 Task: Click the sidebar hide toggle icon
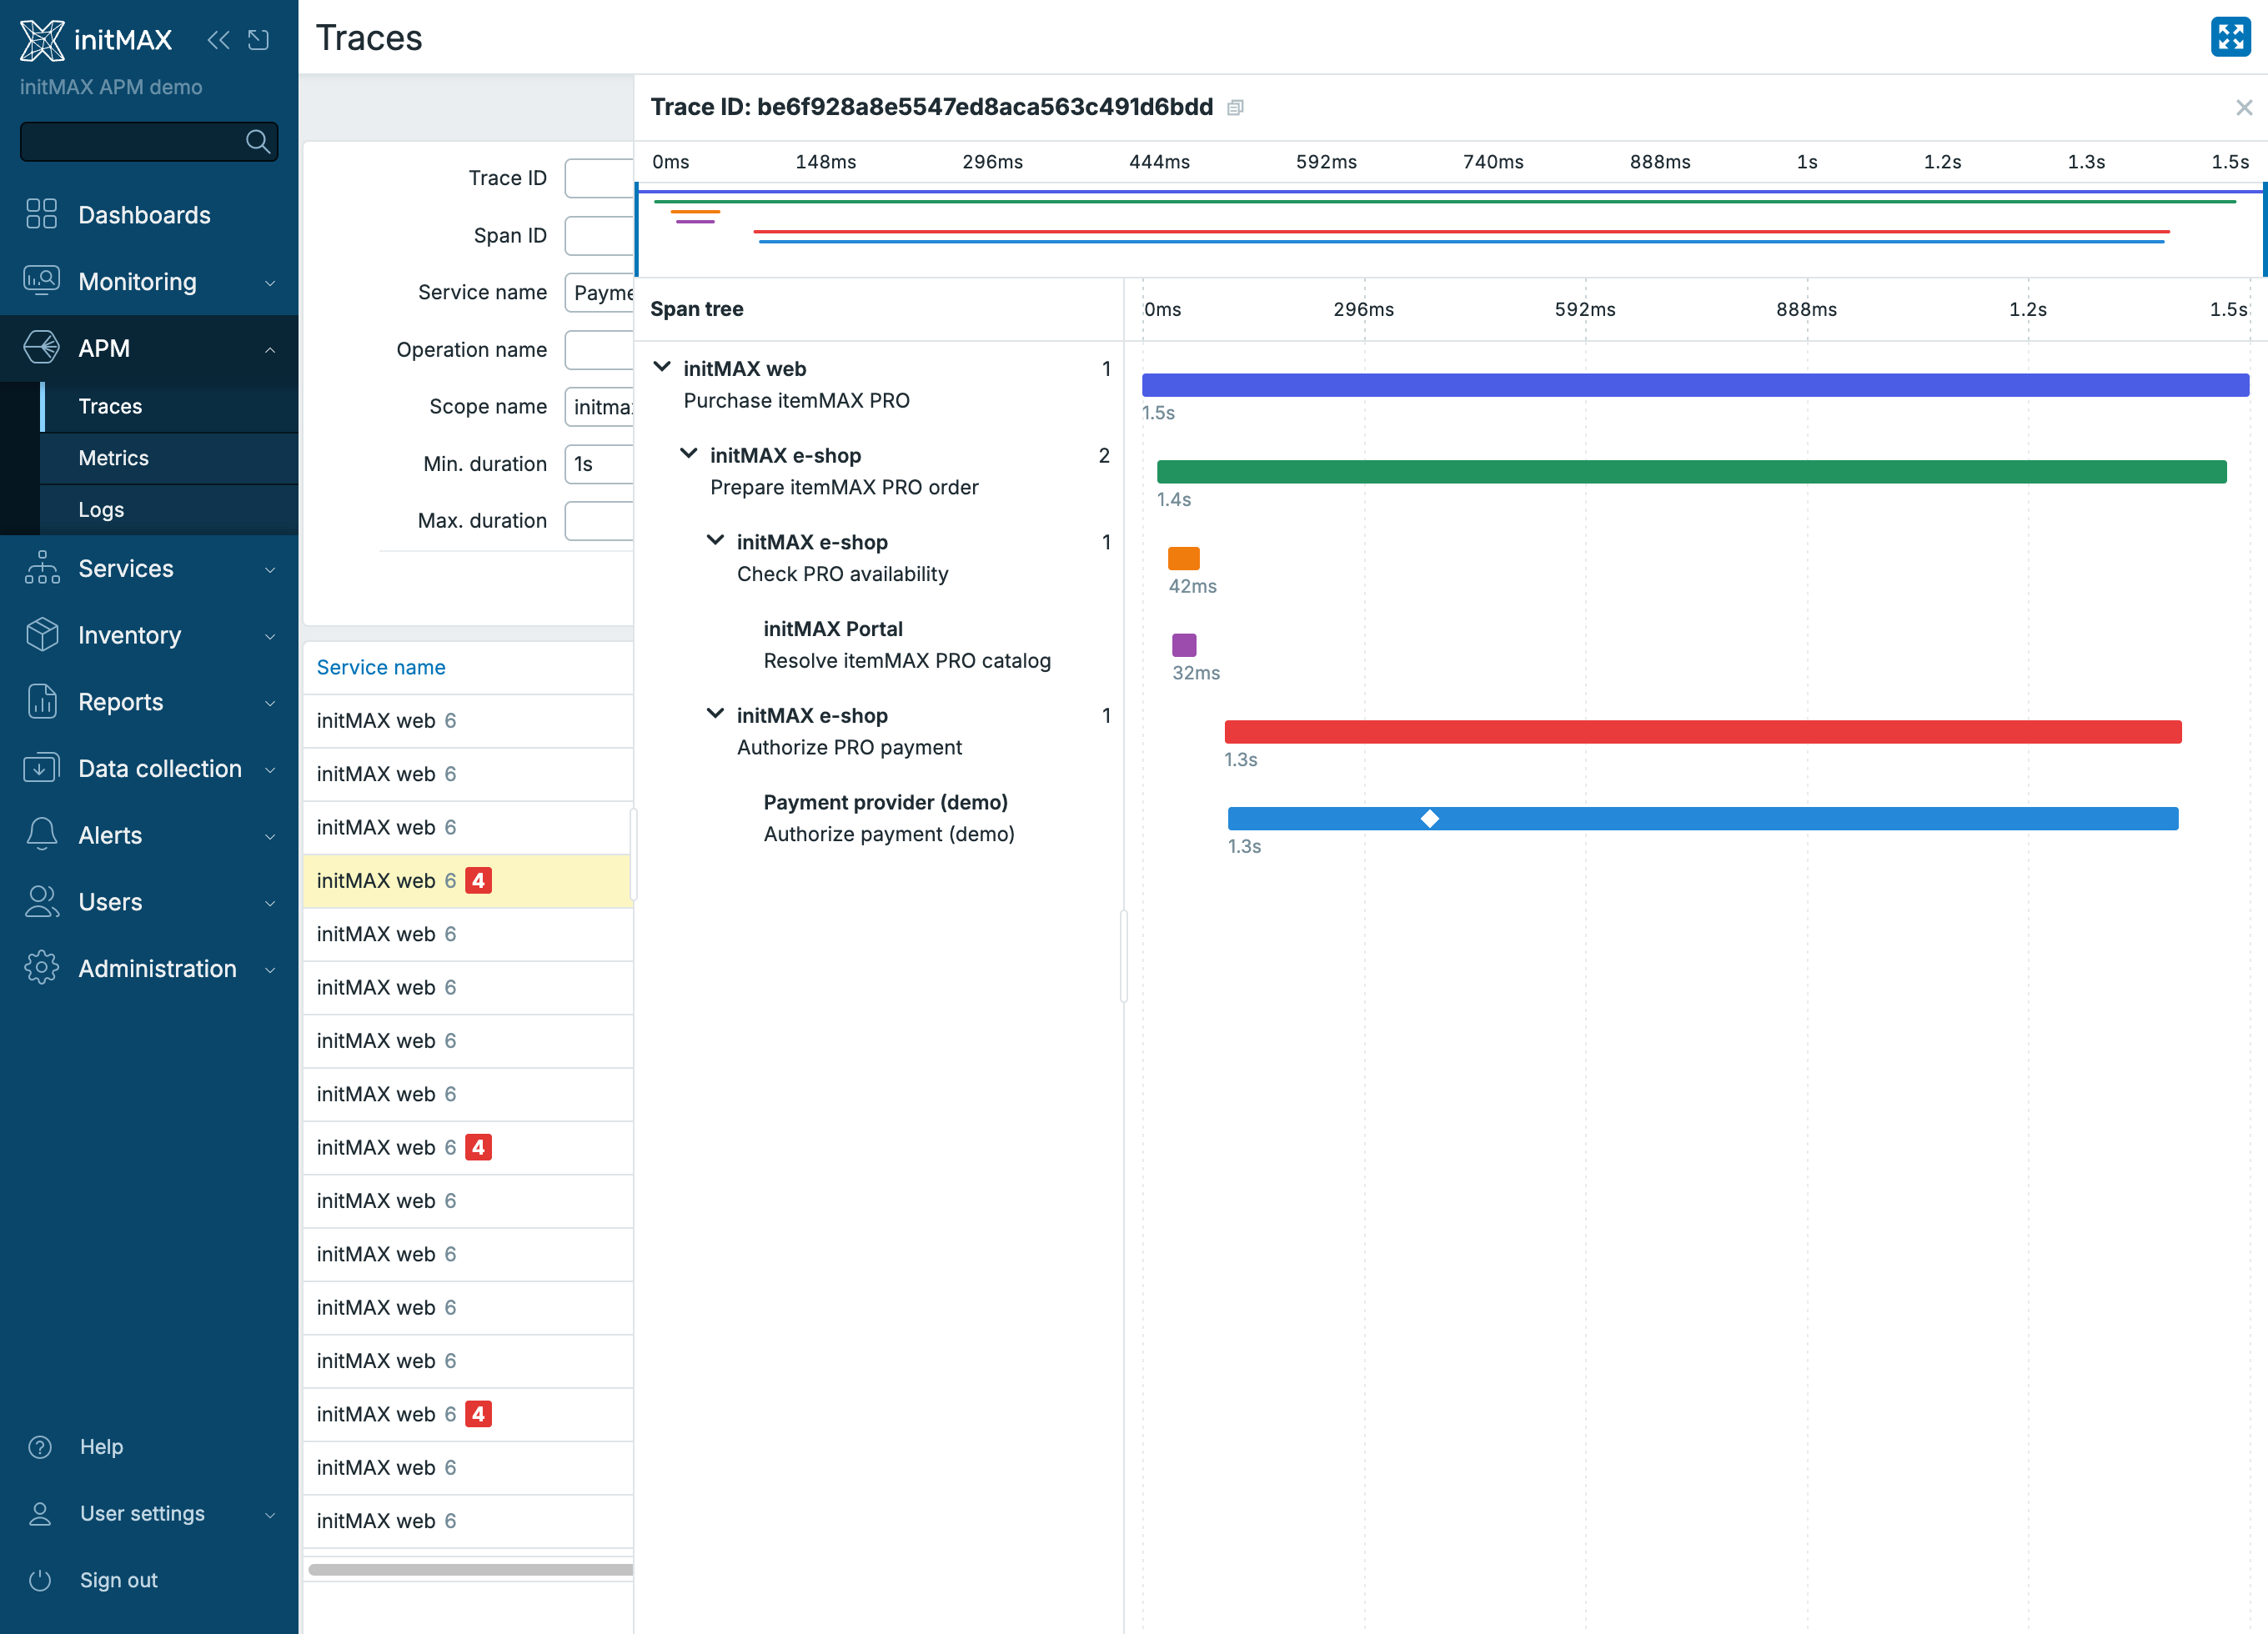259,40
